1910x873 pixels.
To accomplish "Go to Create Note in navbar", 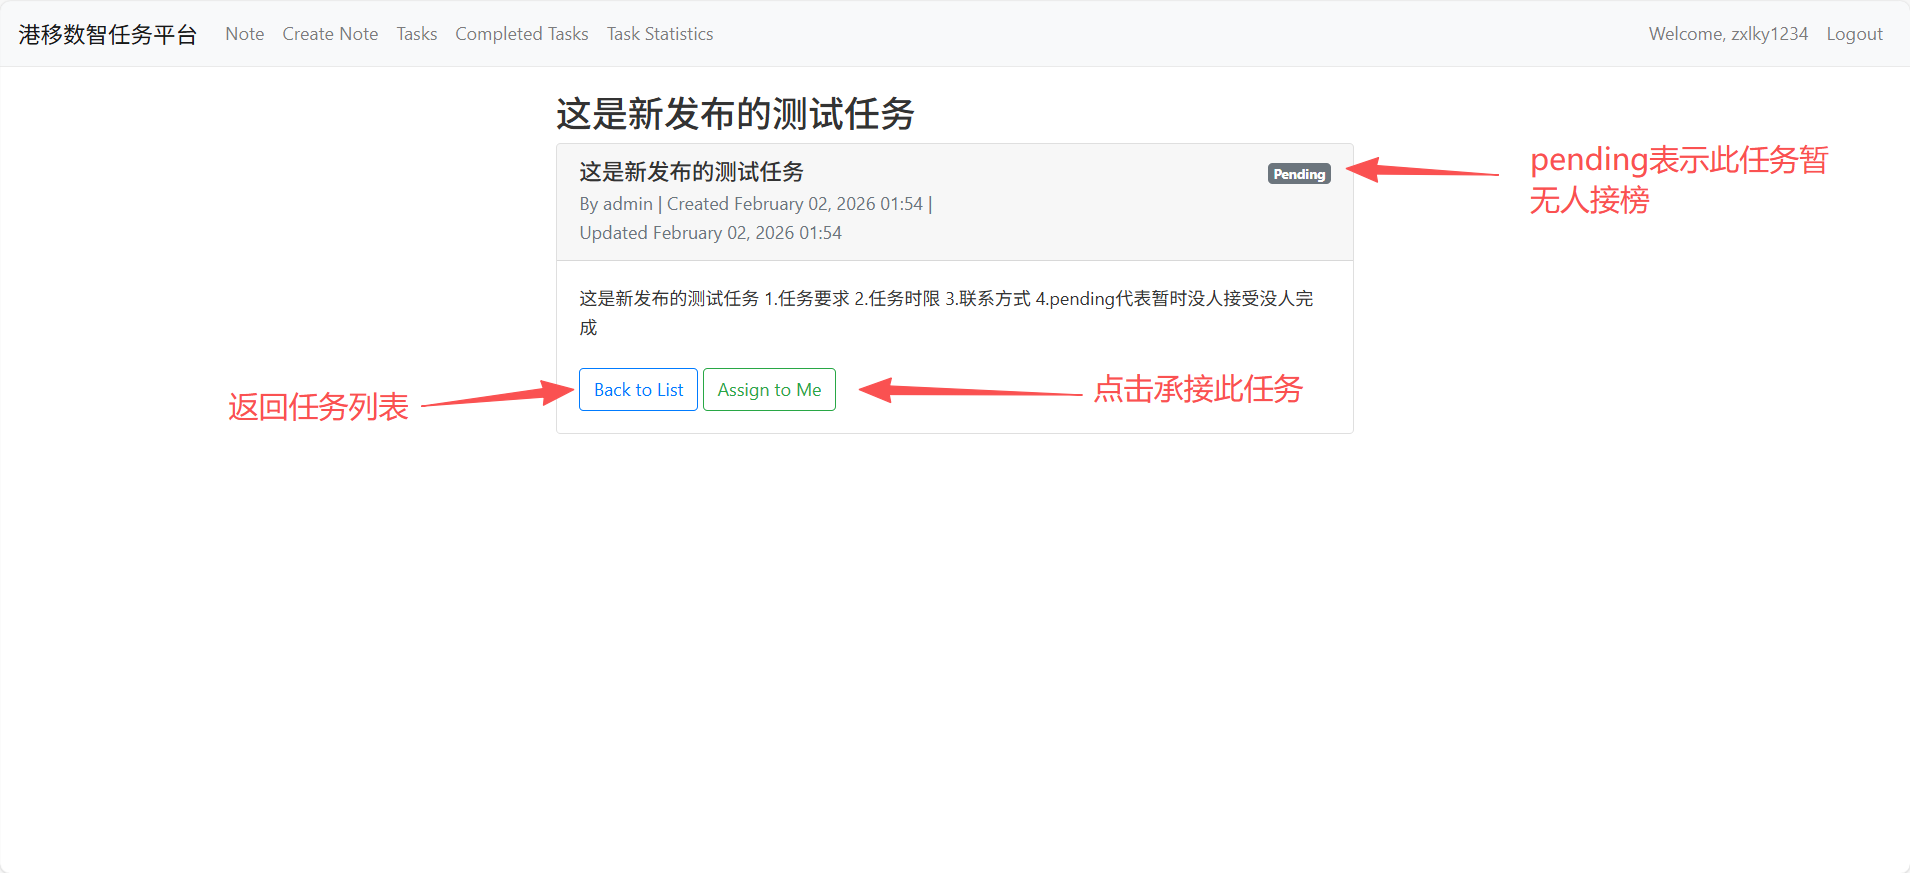I will [x=330, y=34].
